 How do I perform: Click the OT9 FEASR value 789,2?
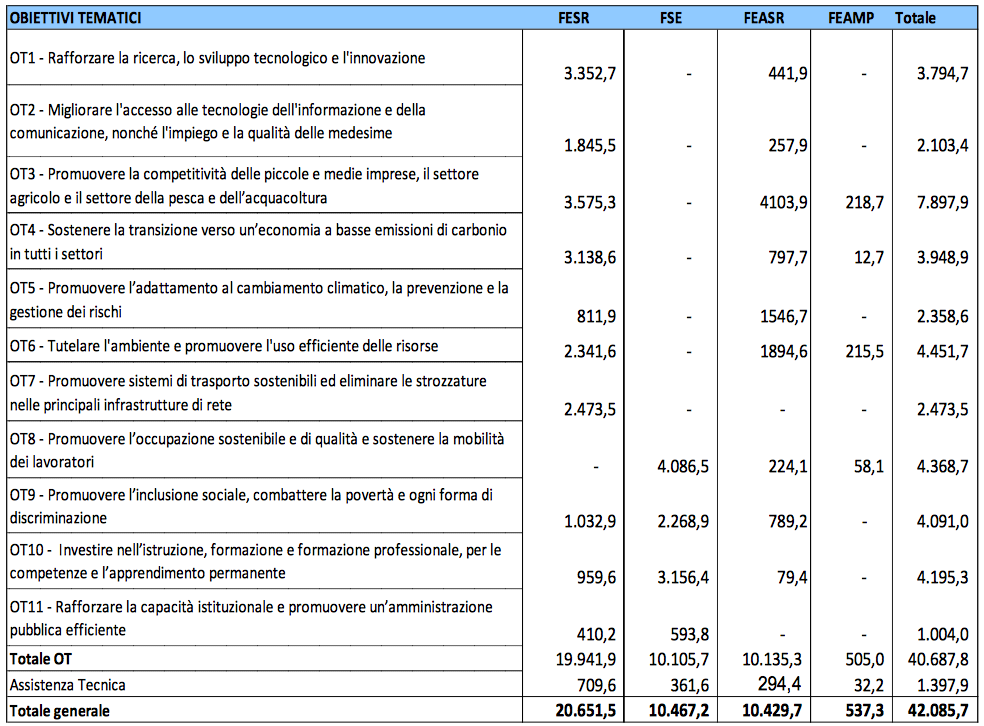pos(788,521)
